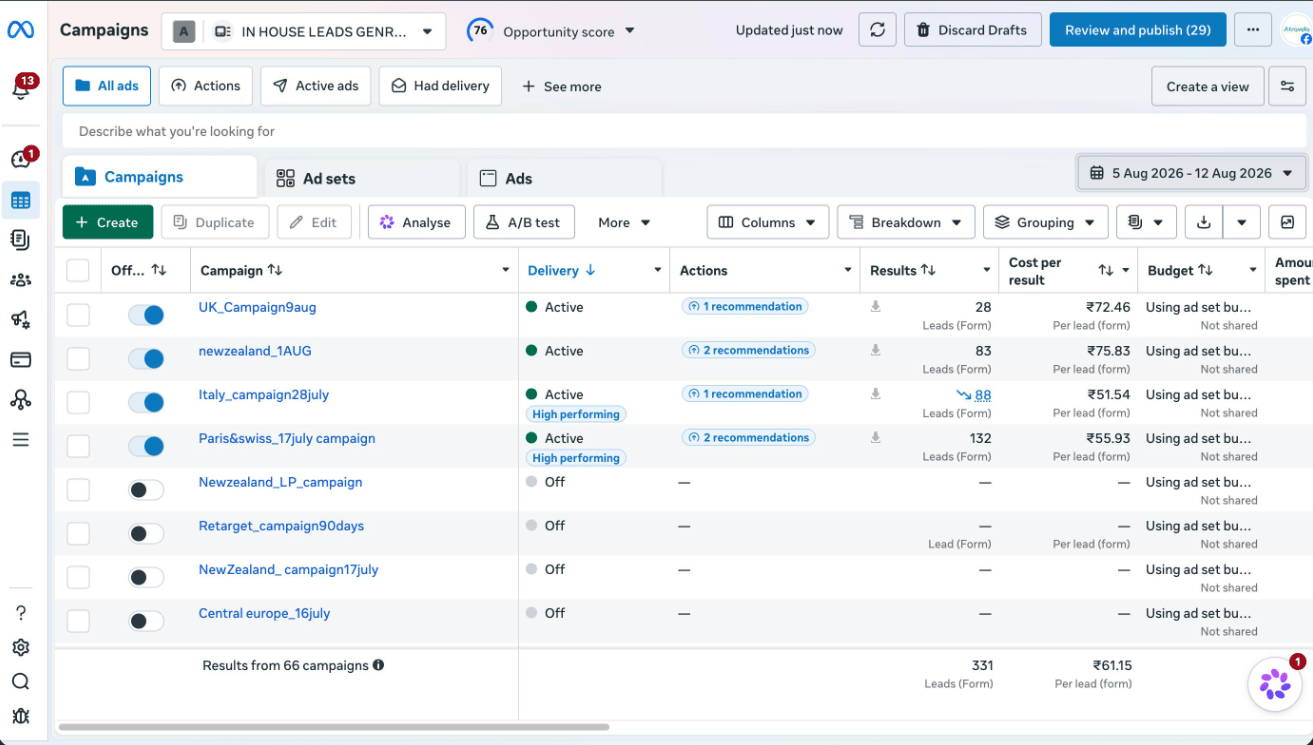The image size is (1313, 745).
Task: Click the Retarget_campaign90days campaign link
Action: (281, 526)
